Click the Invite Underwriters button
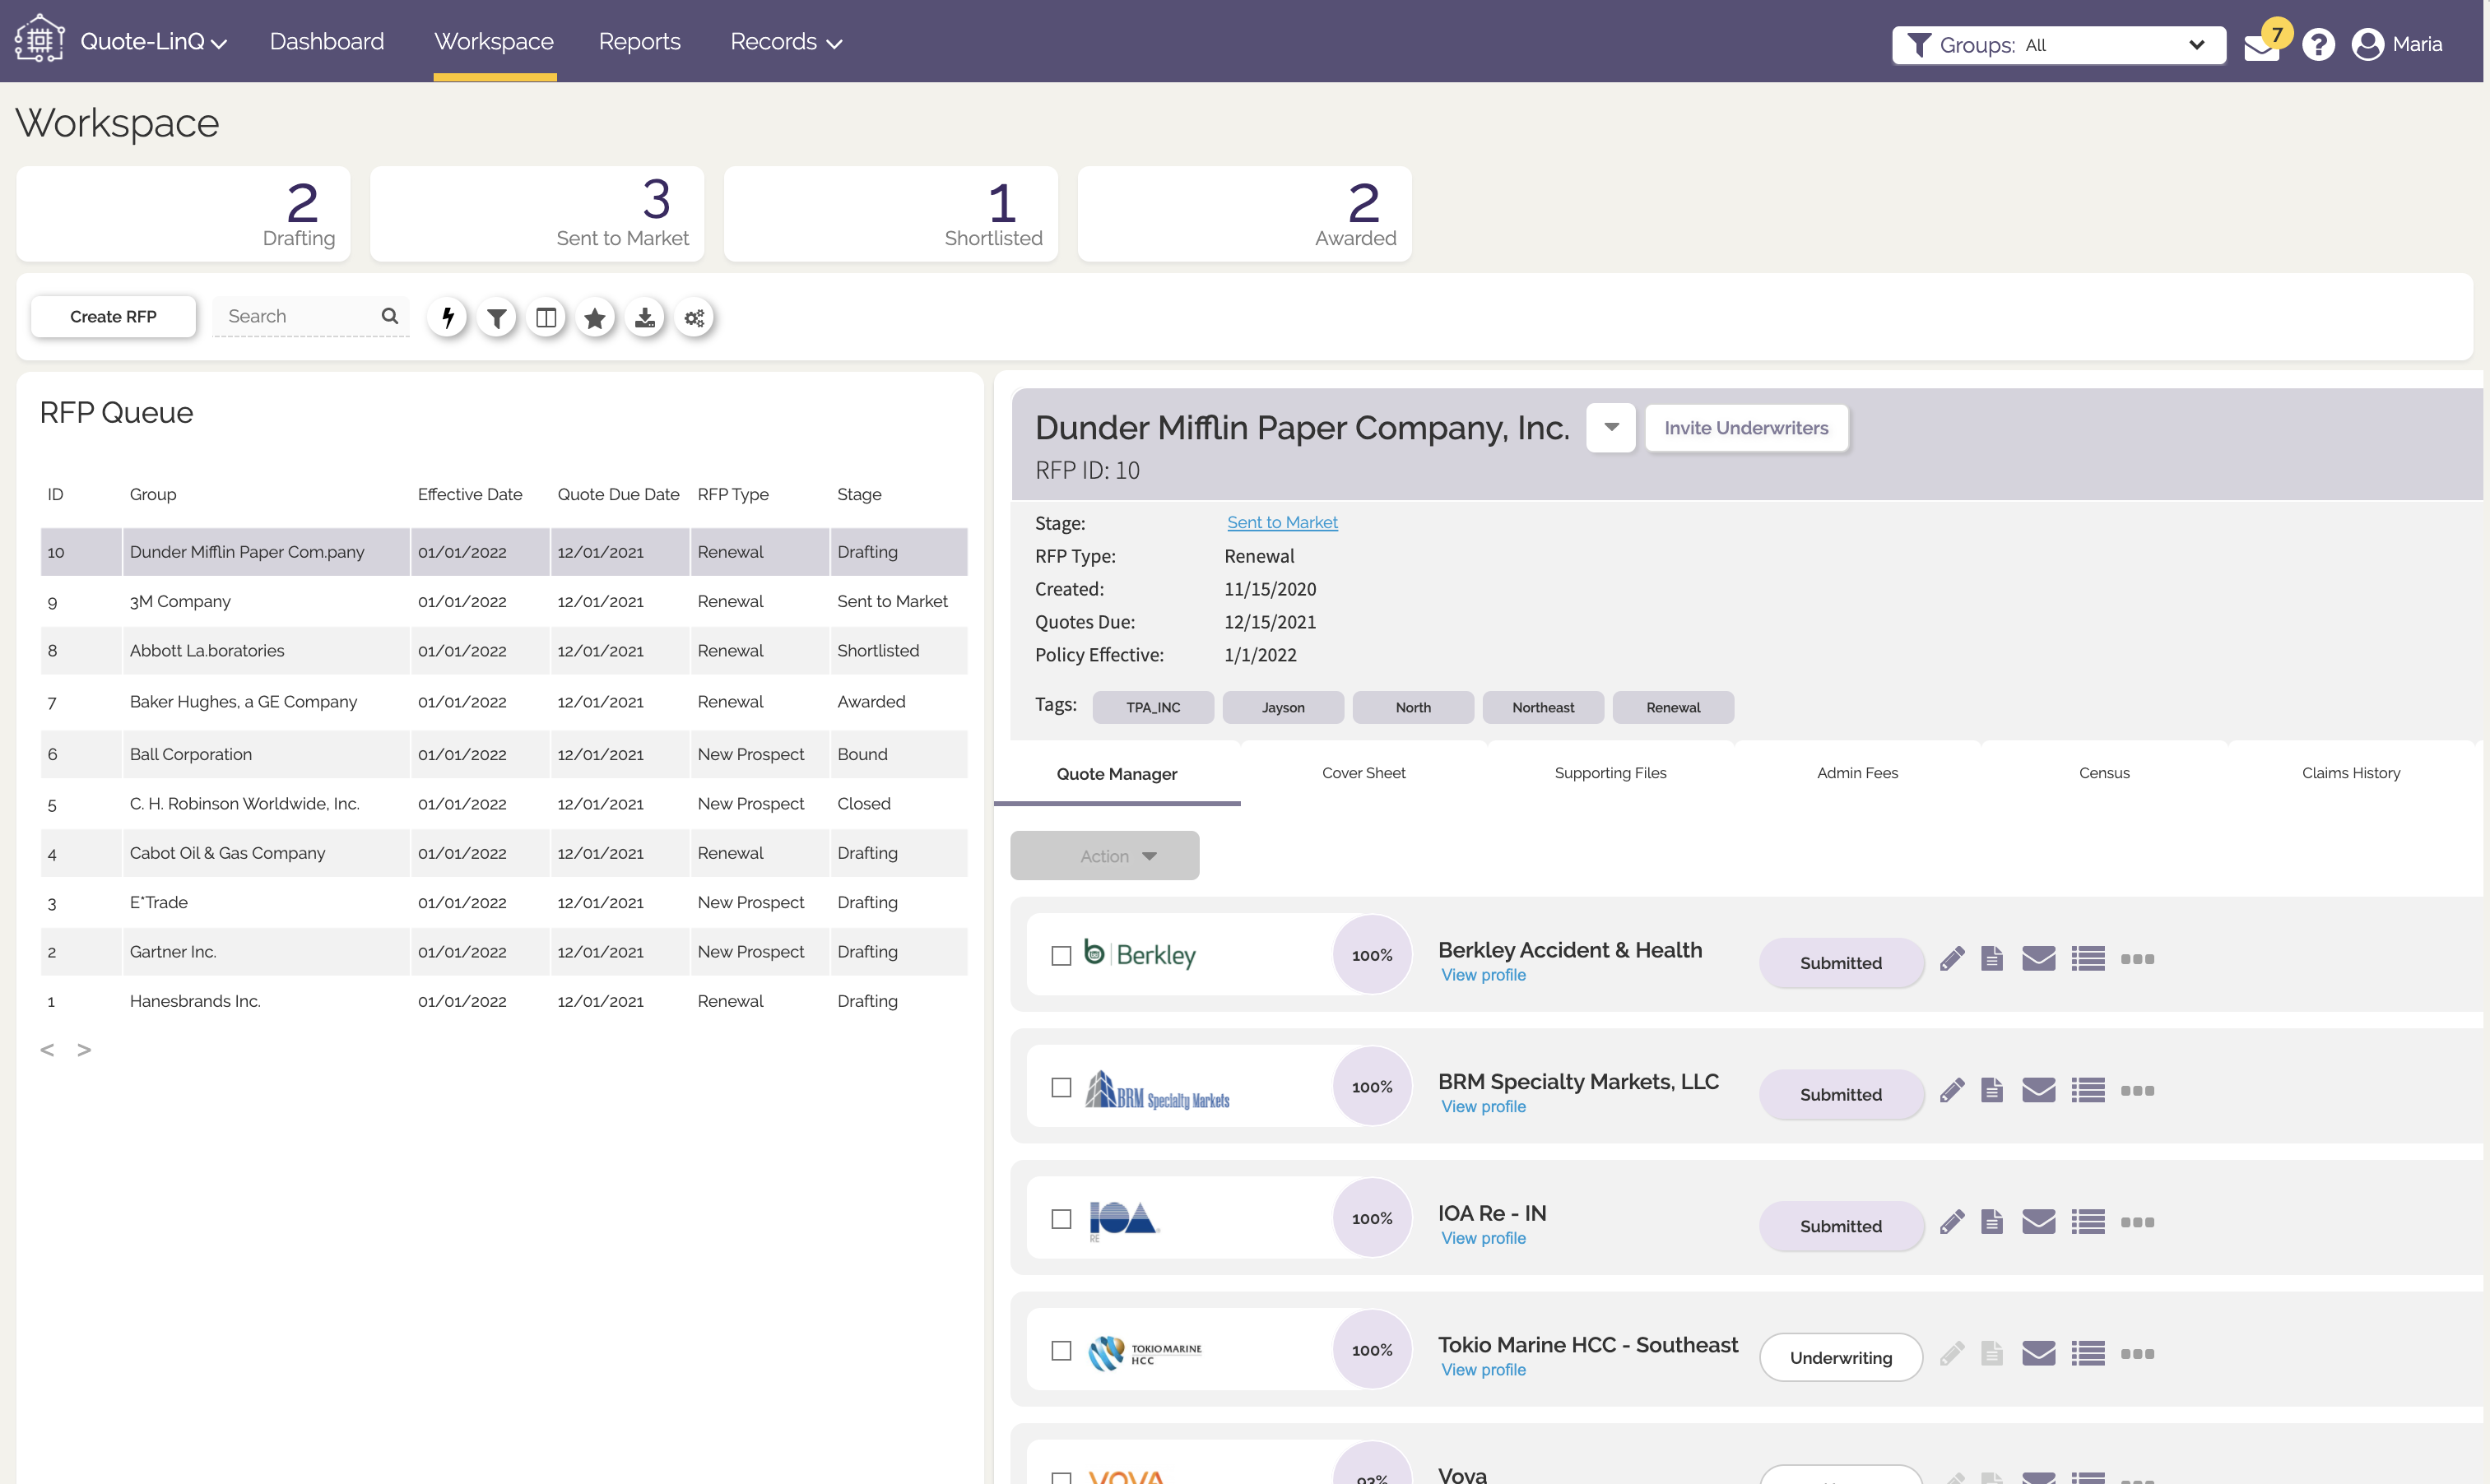 (x=1746, y=427)
